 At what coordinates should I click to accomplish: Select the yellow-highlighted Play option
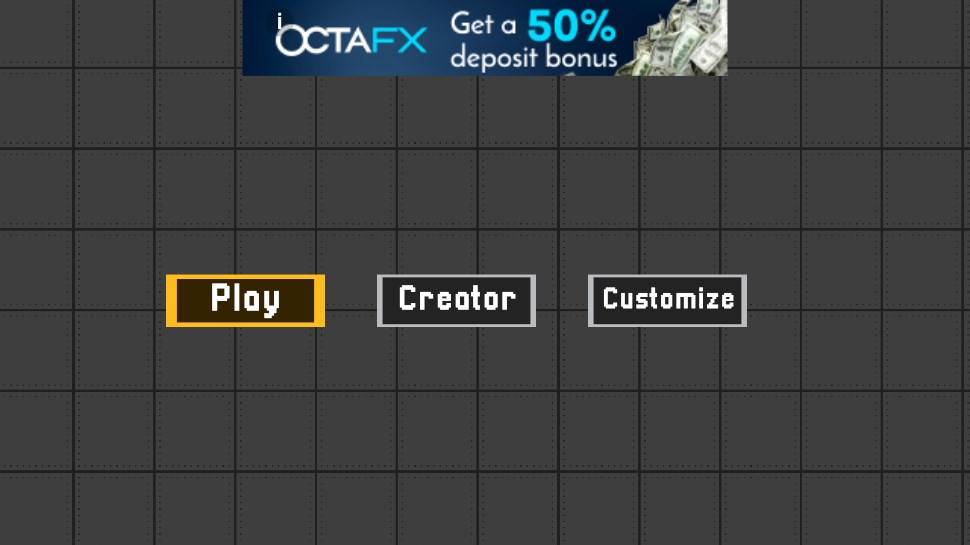point(246,301)
